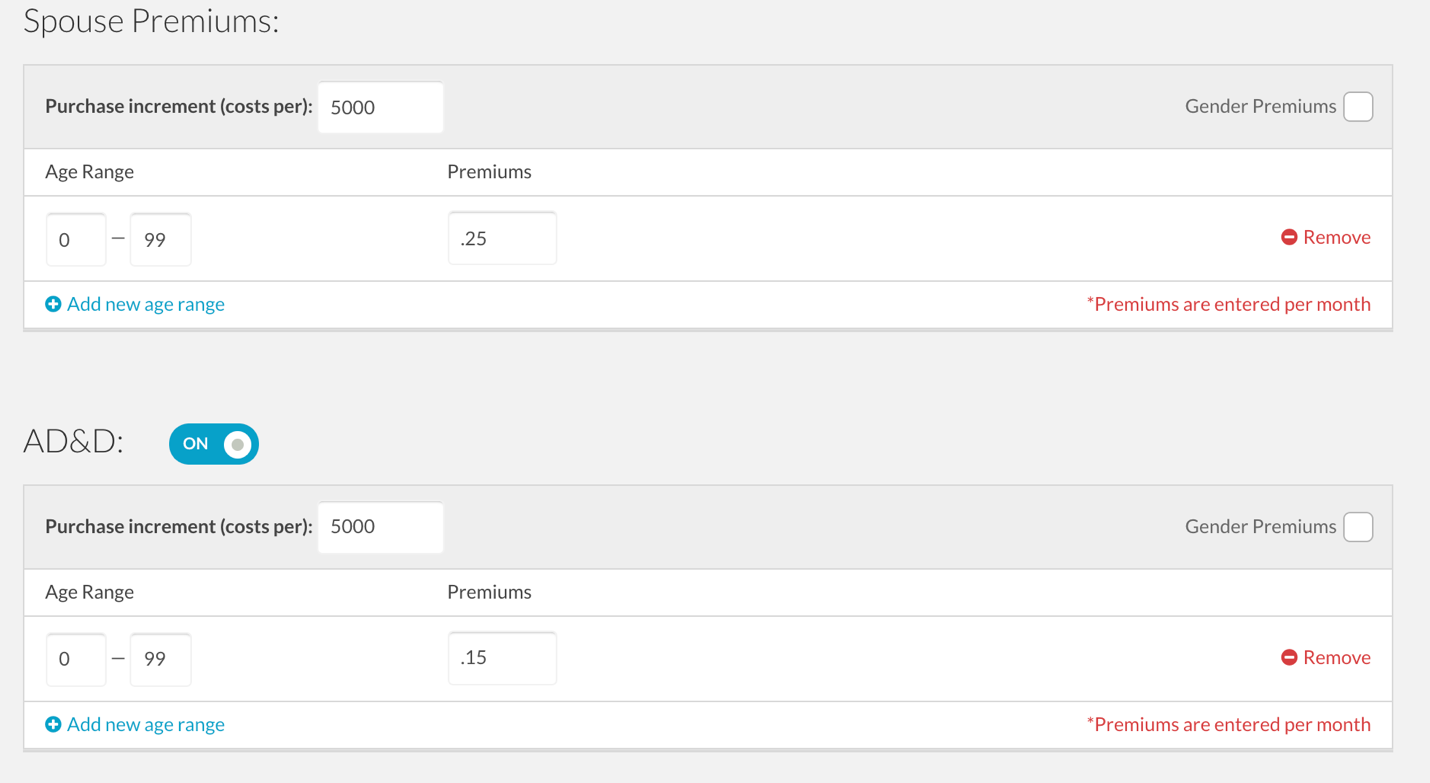Image resolution: width=1430 pixels, height=783 pixels.
Task: Click AD&D minimum age field showing 0
Action: coord(76,659)
